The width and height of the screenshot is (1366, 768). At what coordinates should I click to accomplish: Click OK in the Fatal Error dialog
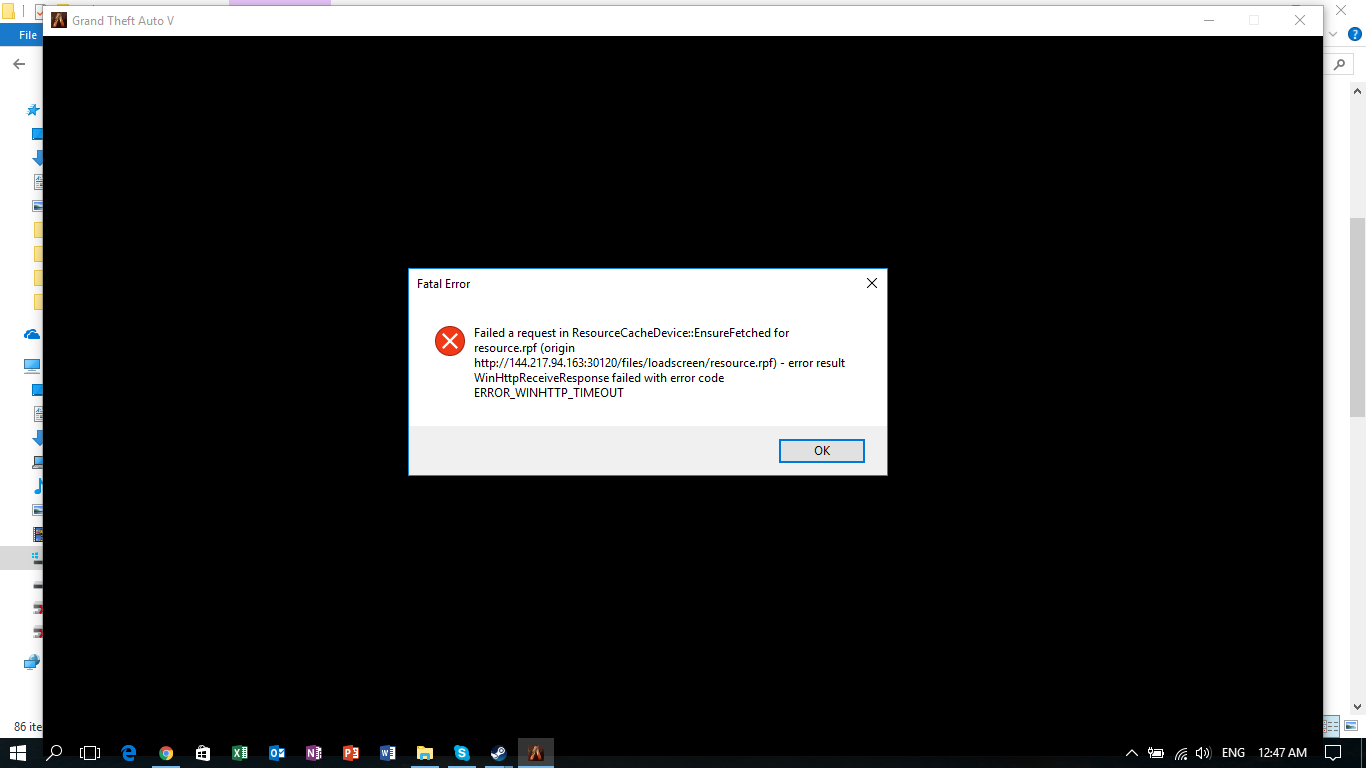822,451
